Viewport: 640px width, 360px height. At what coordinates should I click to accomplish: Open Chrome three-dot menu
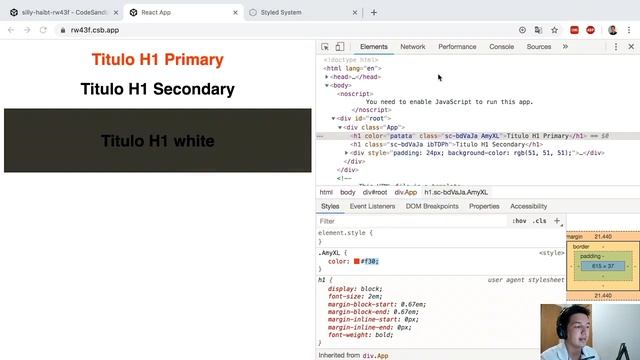point(629,30)
